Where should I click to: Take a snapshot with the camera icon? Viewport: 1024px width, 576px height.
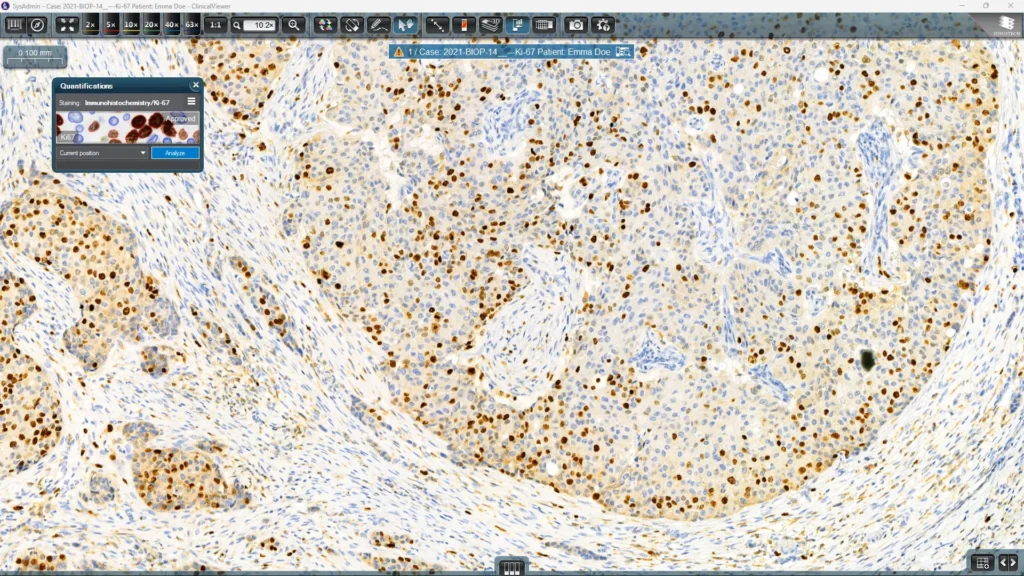tap(576, 25)
